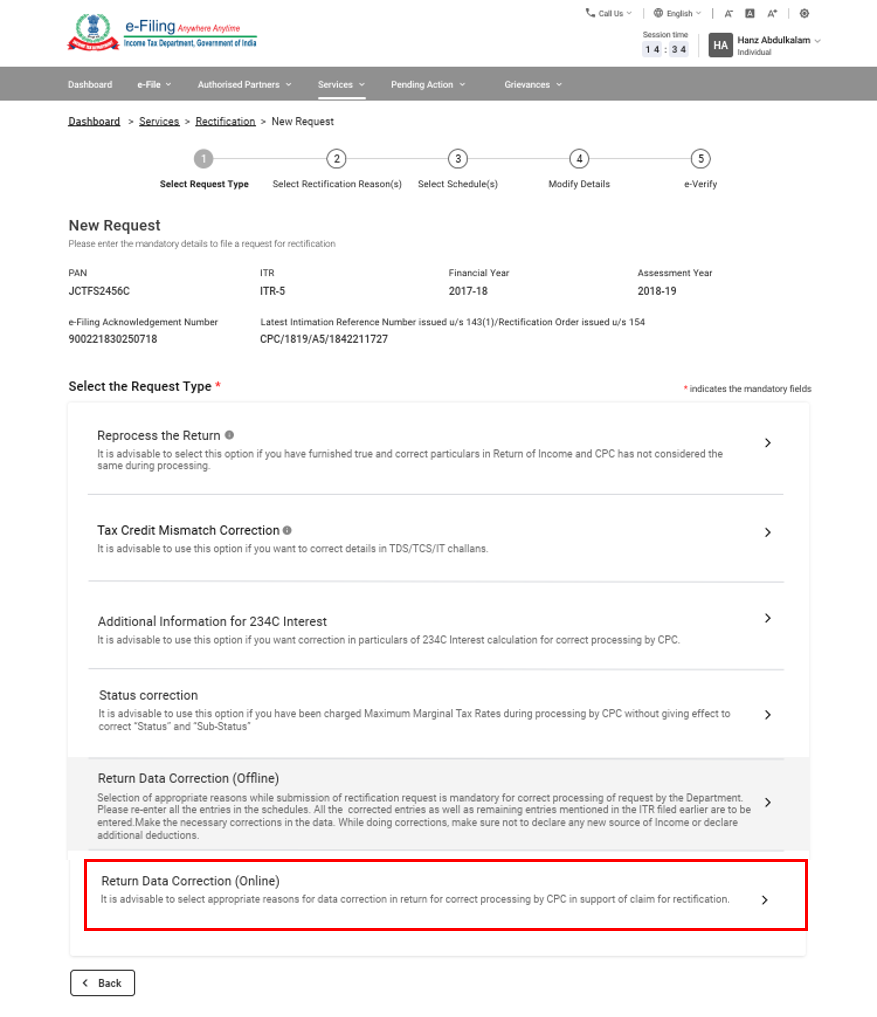Click step 2 Select Rectification Reason(s)
The image size is (877, 1017).
tap(337, 159)
